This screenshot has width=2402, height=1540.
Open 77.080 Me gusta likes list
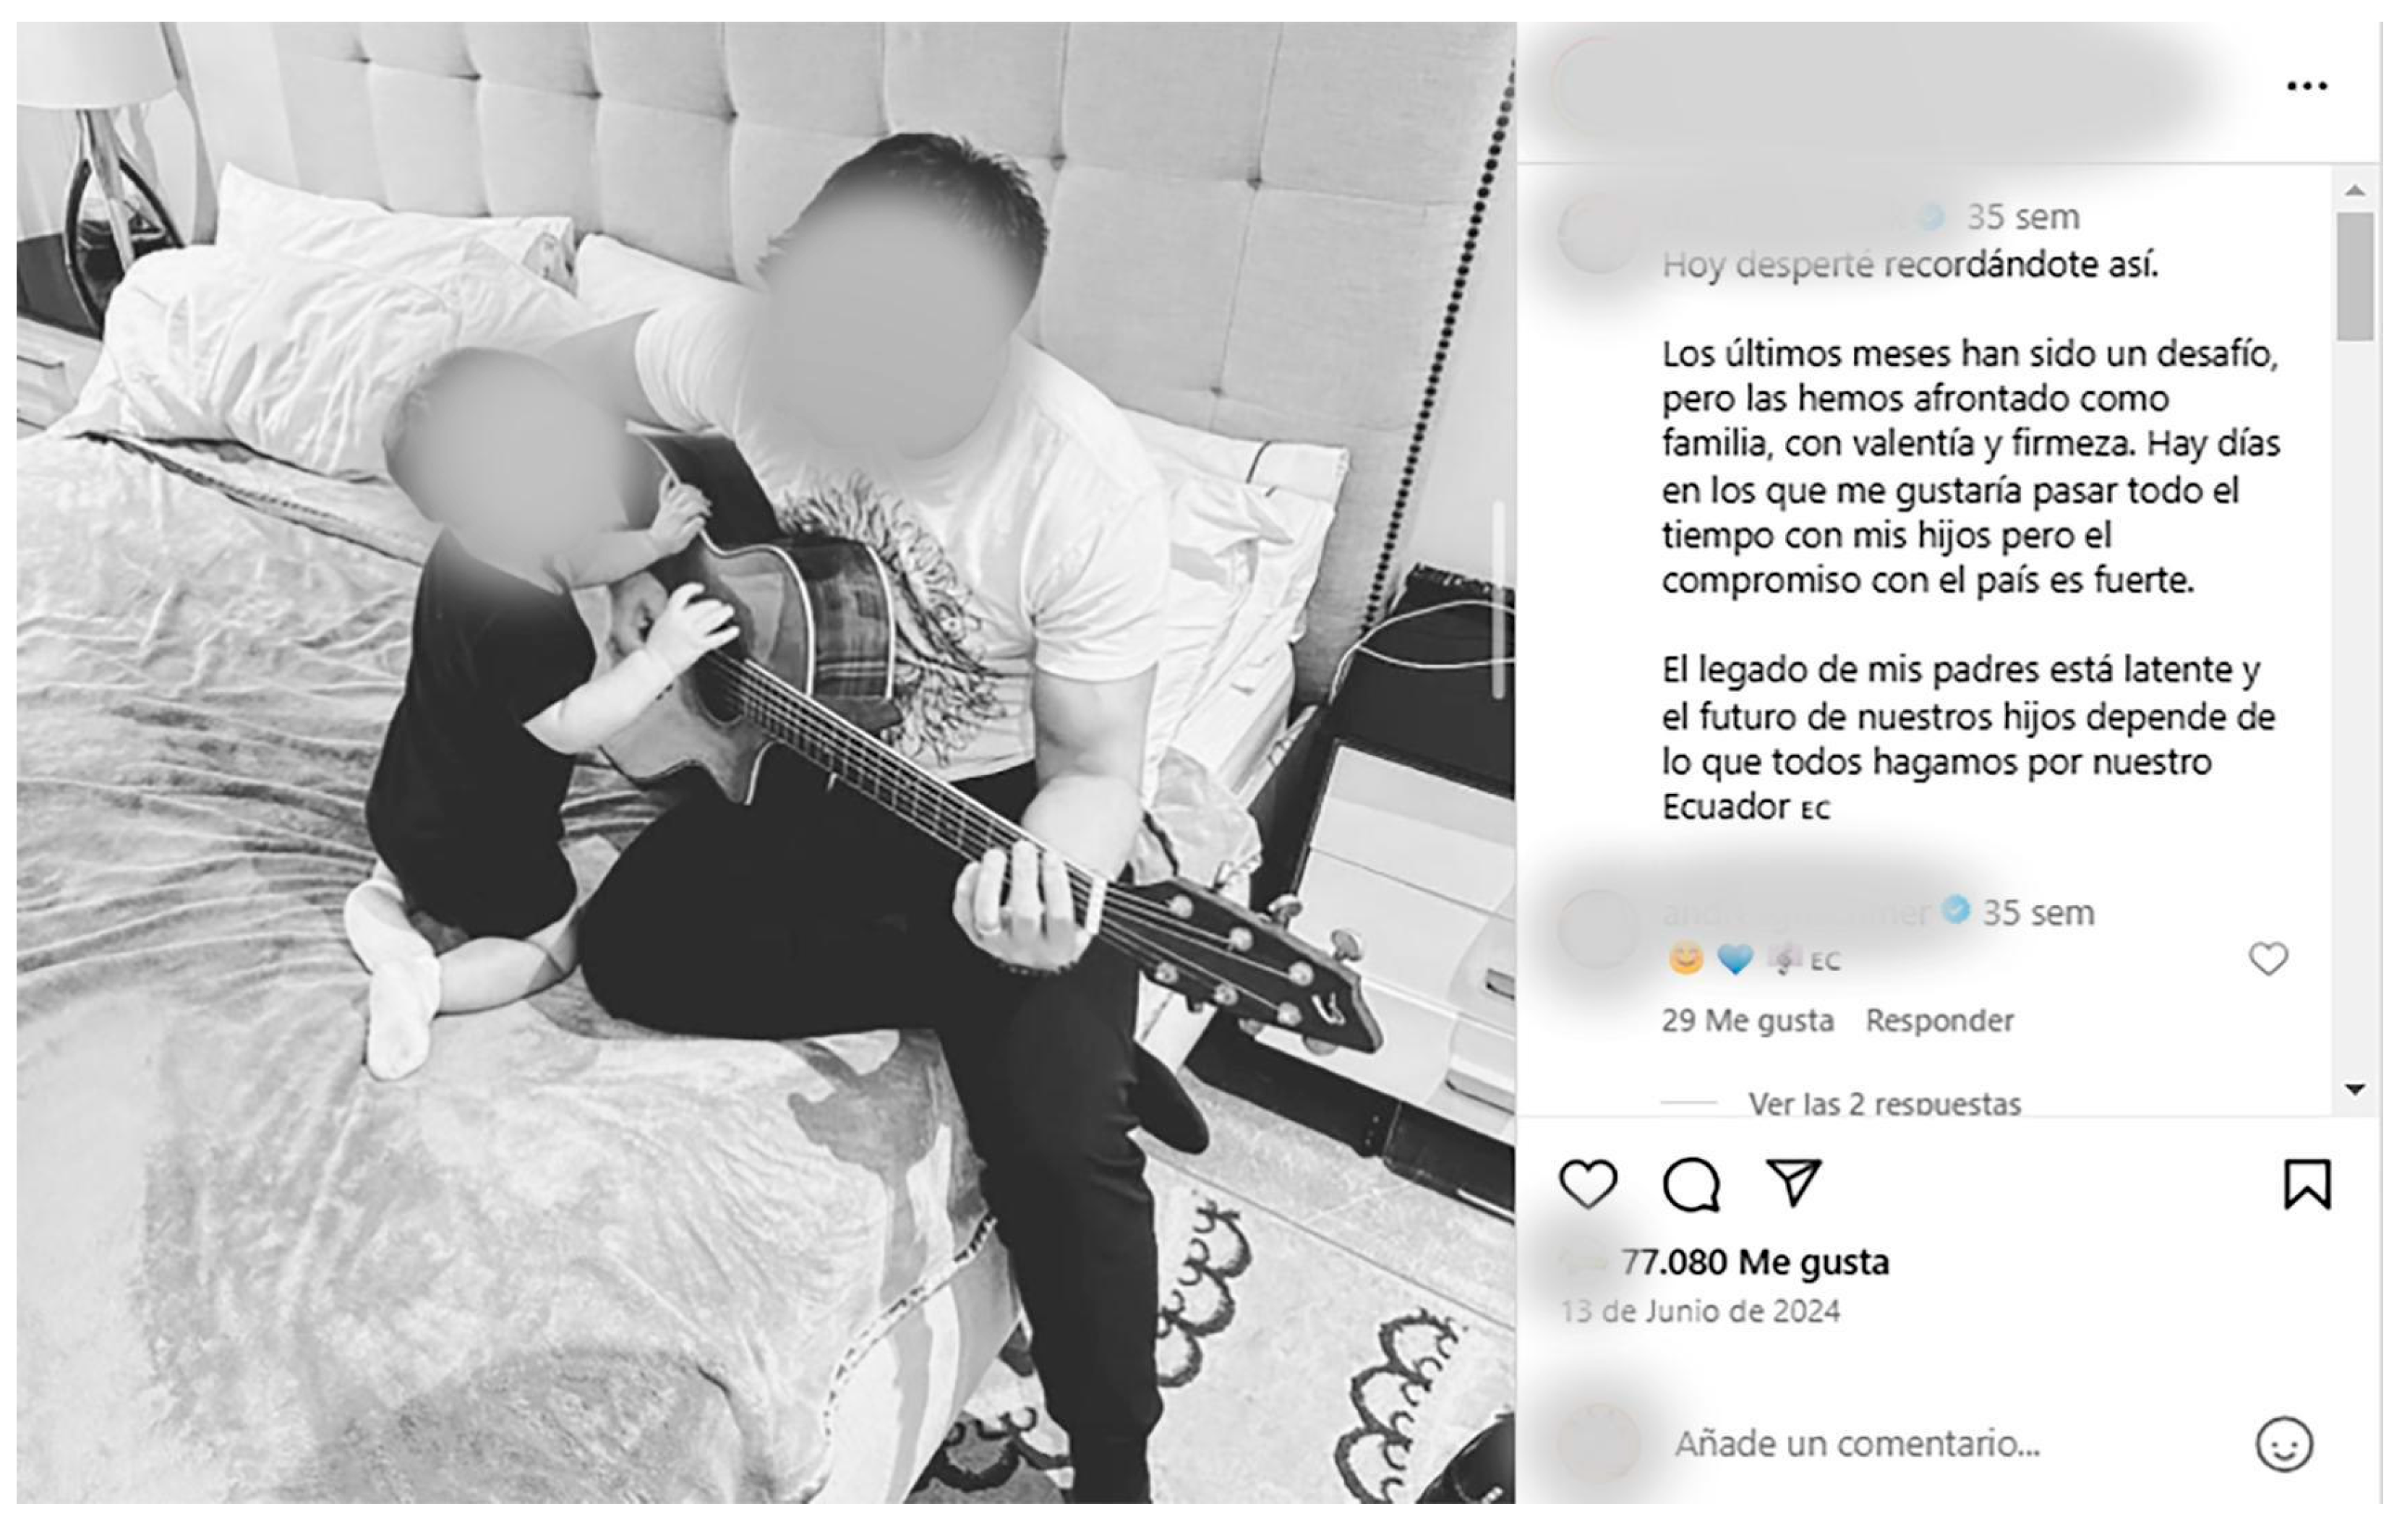(1755, 1262)
